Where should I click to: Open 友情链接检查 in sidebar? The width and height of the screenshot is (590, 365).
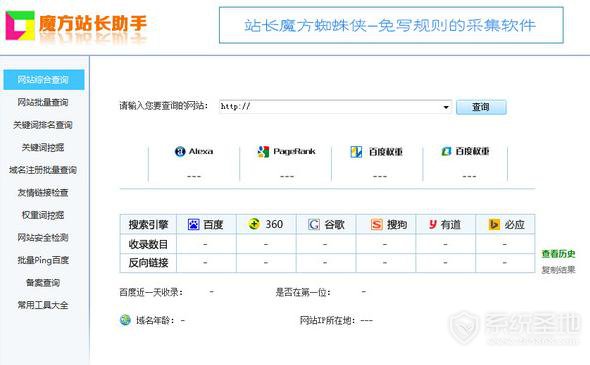tap(43, 193)
